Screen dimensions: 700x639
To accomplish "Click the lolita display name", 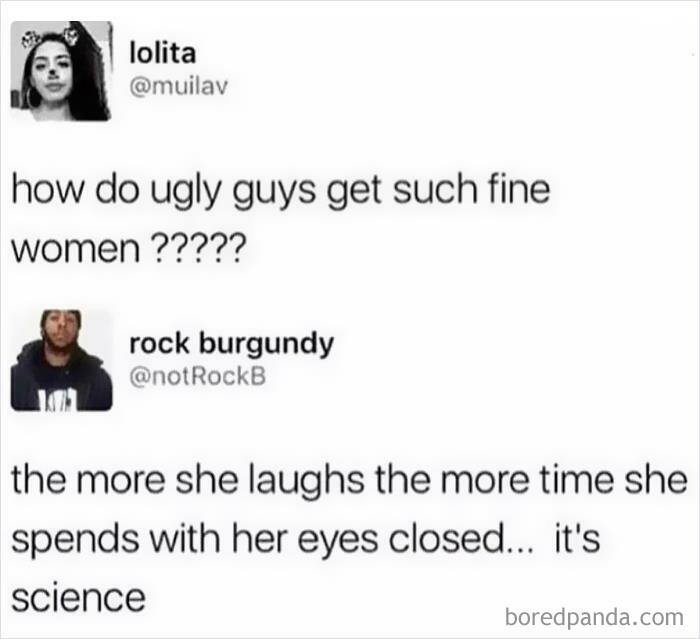I will pyautogui.click(x=162, y=53).
